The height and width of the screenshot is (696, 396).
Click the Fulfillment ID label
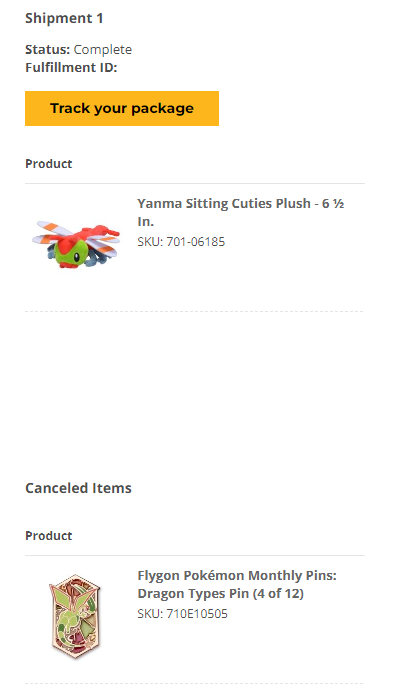71,67
